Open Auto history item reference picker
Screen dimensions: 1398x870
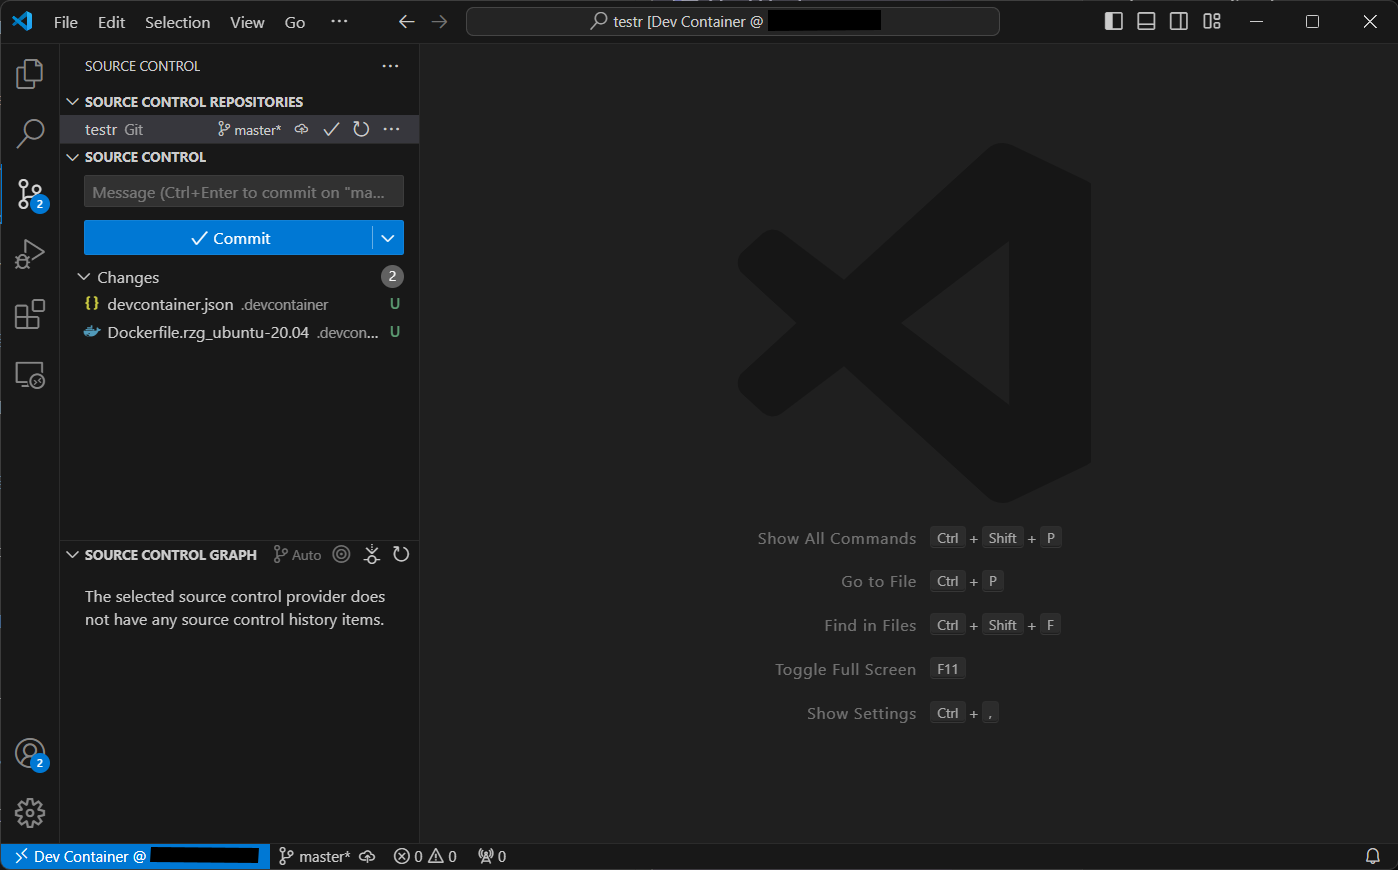[297, 555]
